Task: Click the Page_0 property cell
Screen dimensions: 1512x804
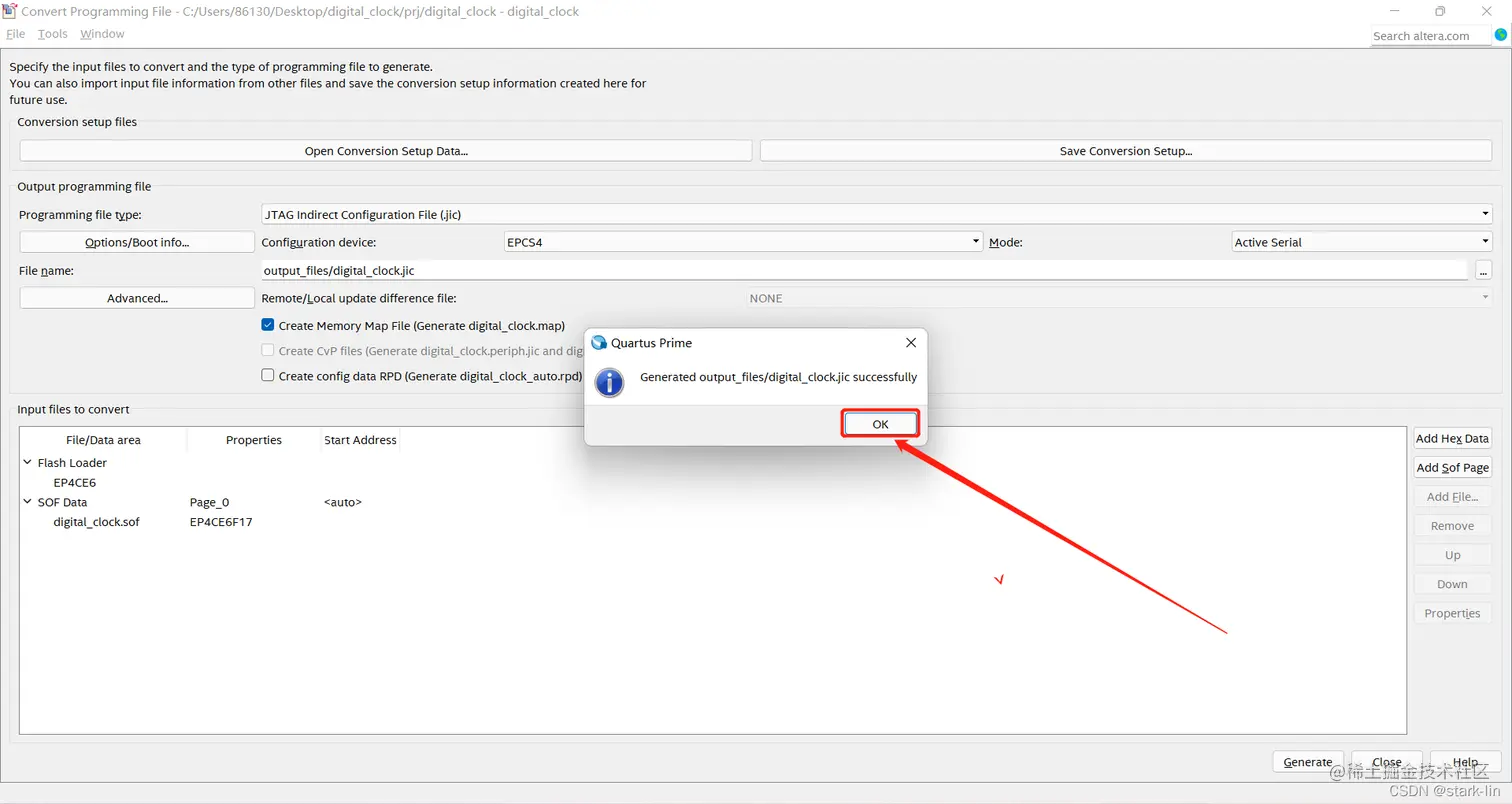Action: click(209, 502)
